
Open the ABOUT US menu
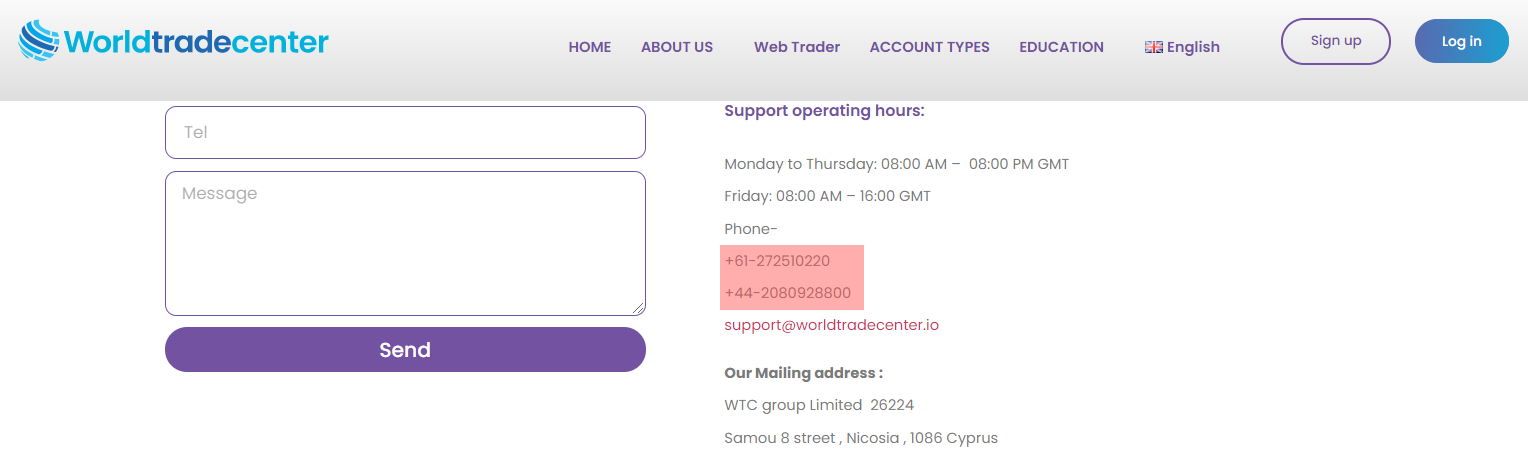tap(677, 47)
